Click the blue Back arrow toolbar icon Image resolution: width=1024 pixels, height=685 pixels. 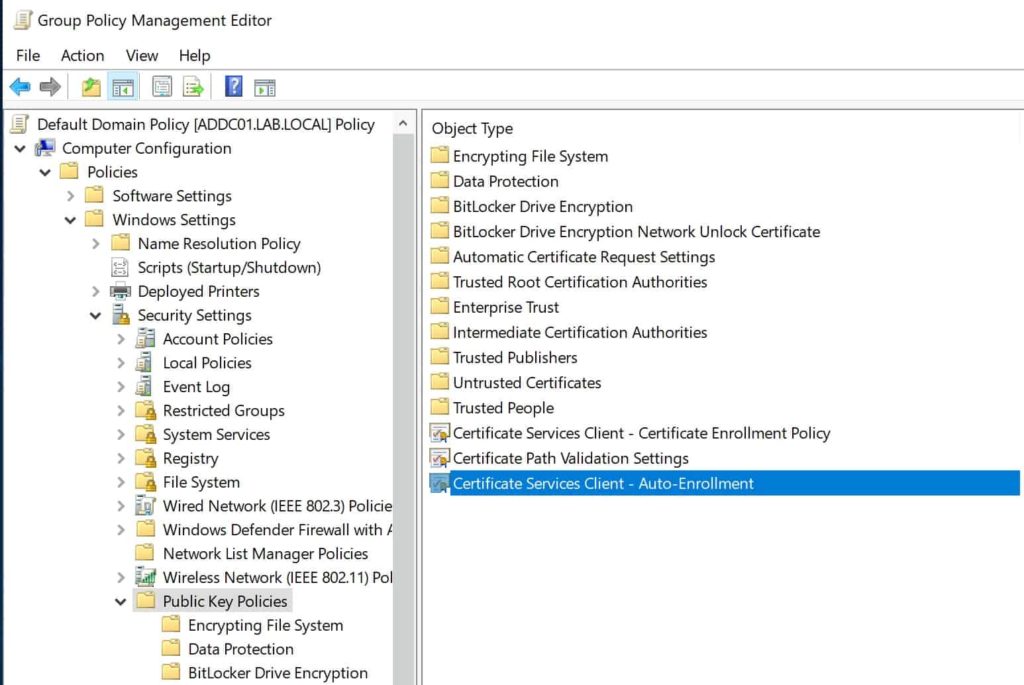(x=20, y=87)
